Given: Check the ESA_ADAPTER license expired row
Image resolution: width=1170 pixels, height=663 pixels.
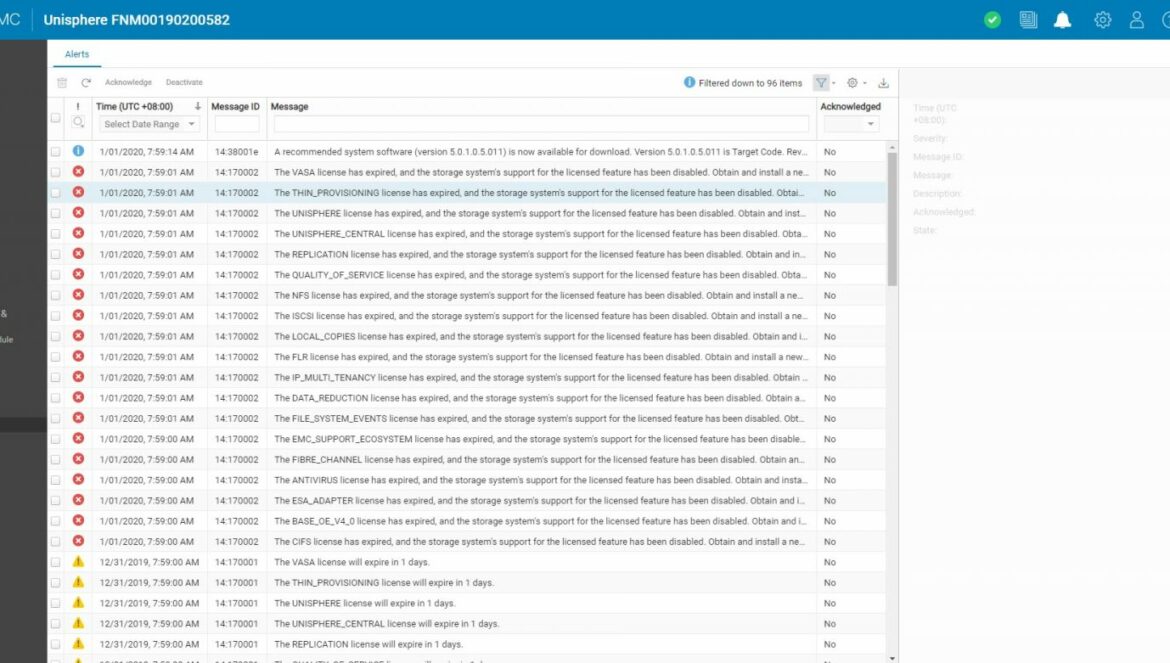Looking at the screenshot, I should [x=55, y=500].
